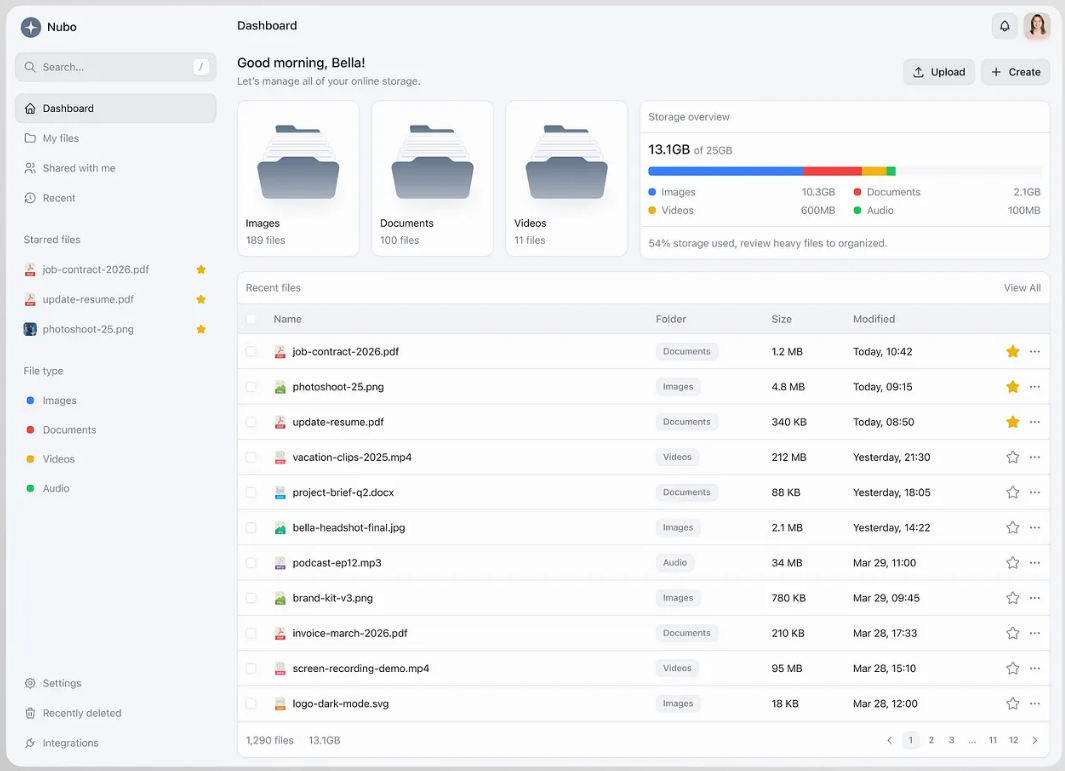
Task: Open the three-dot menu for logo-dark-mode.svg
Action: tap(1034, 704)
